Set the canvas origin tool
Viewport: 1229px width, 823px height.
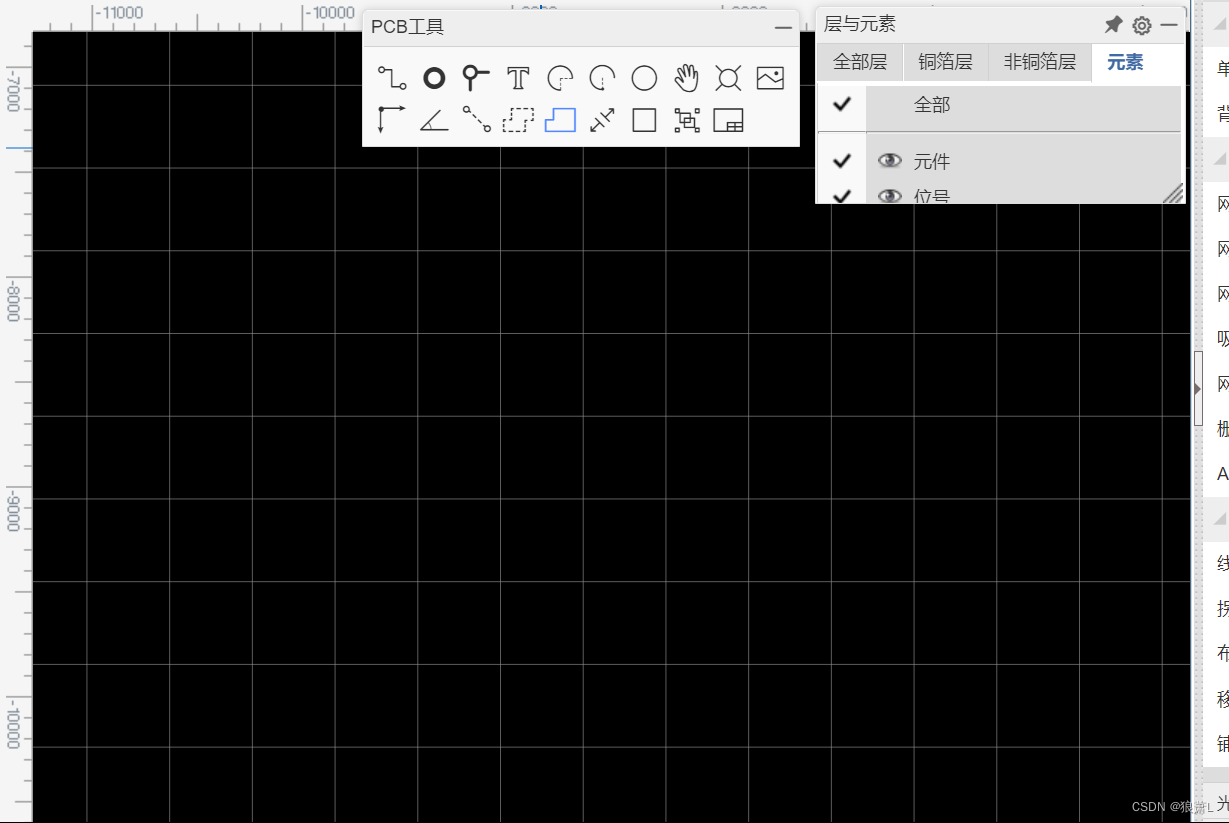[391, 120]
